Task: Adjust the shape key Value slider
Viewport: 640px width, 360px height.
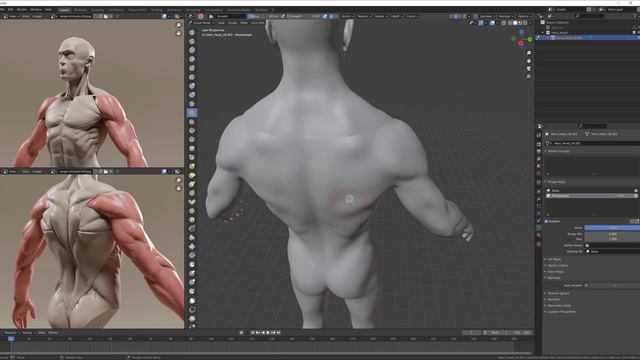Action: pos(612,227)
